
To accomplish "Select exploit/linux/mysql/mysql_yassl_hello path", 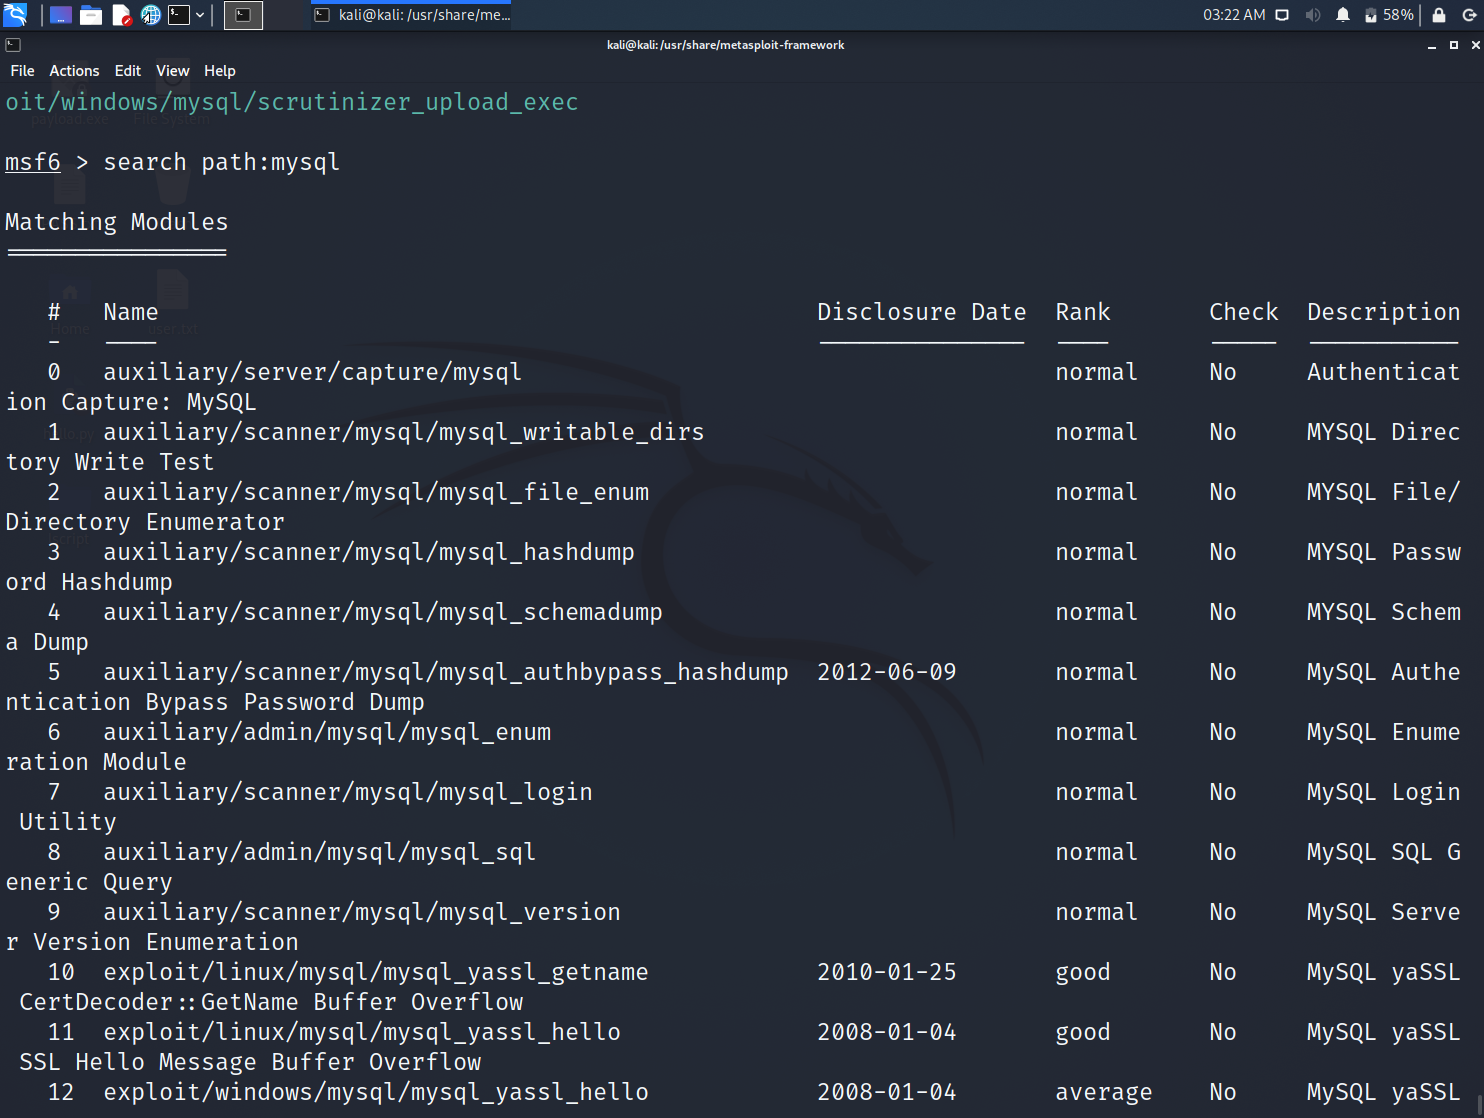I will point(362,1032).
